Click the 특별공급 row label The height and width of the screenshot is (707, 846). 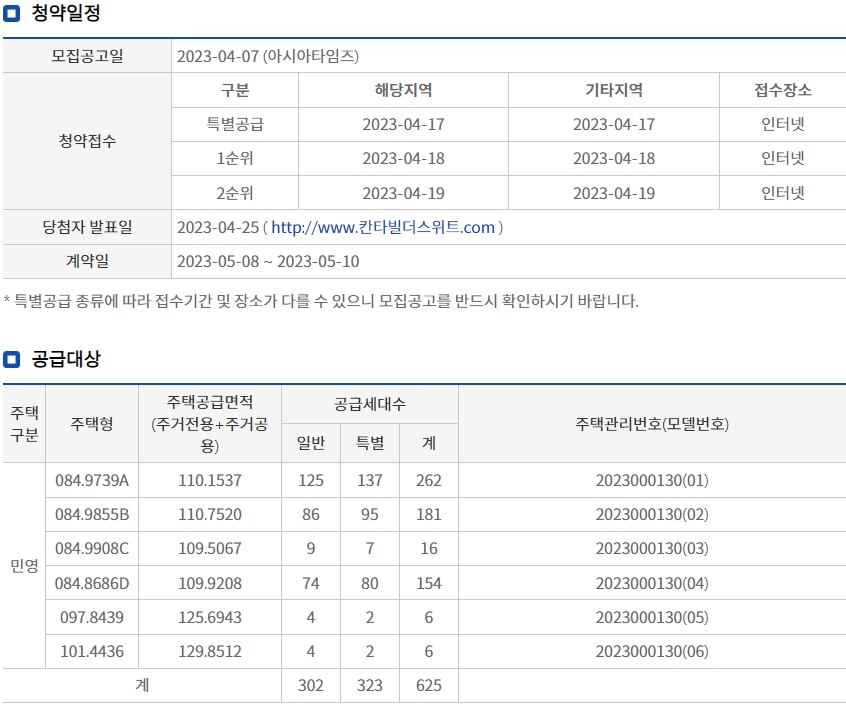(235, 124)
